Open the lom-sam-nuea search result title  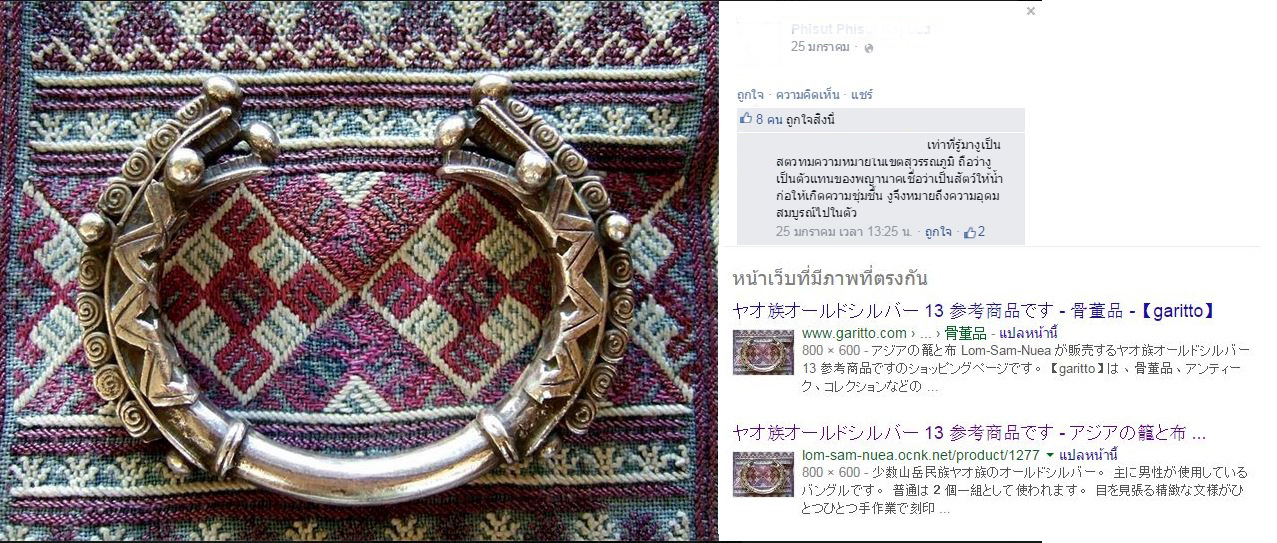pos(969,433)
